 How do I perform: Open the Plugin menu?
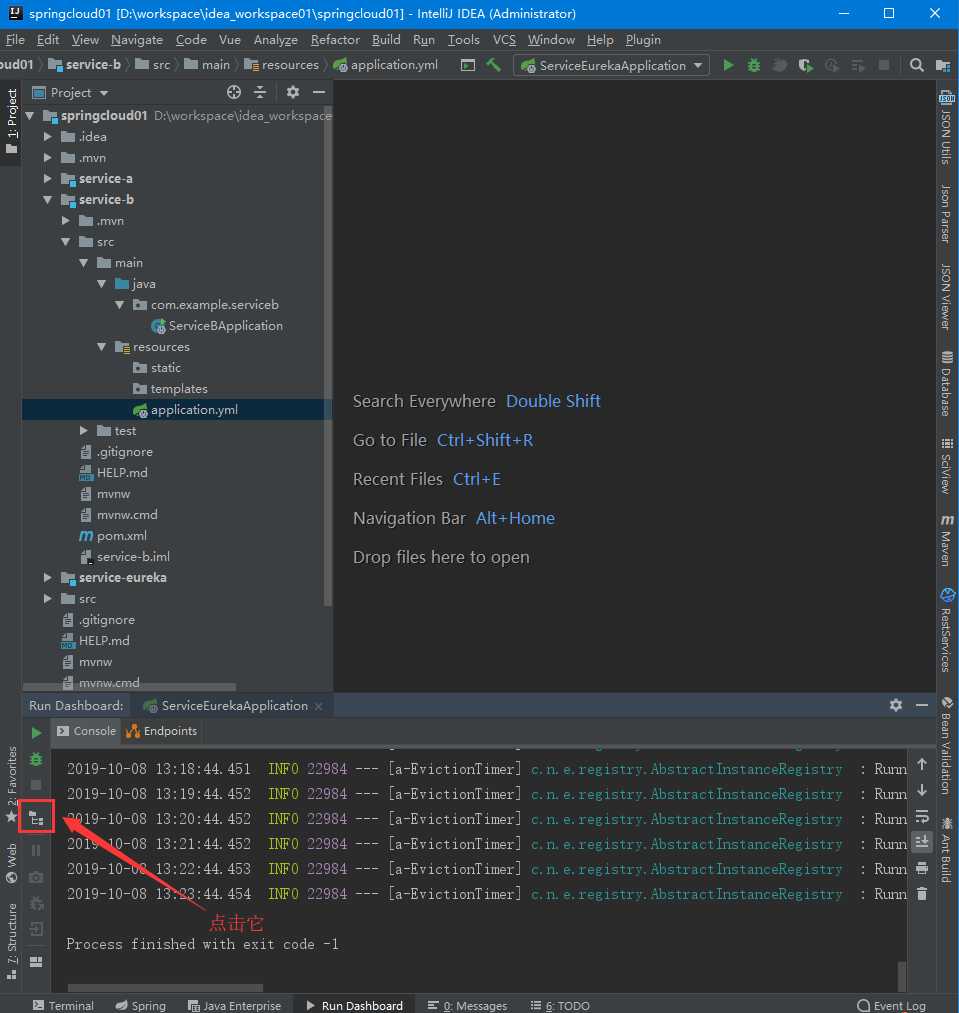[643, 39]
